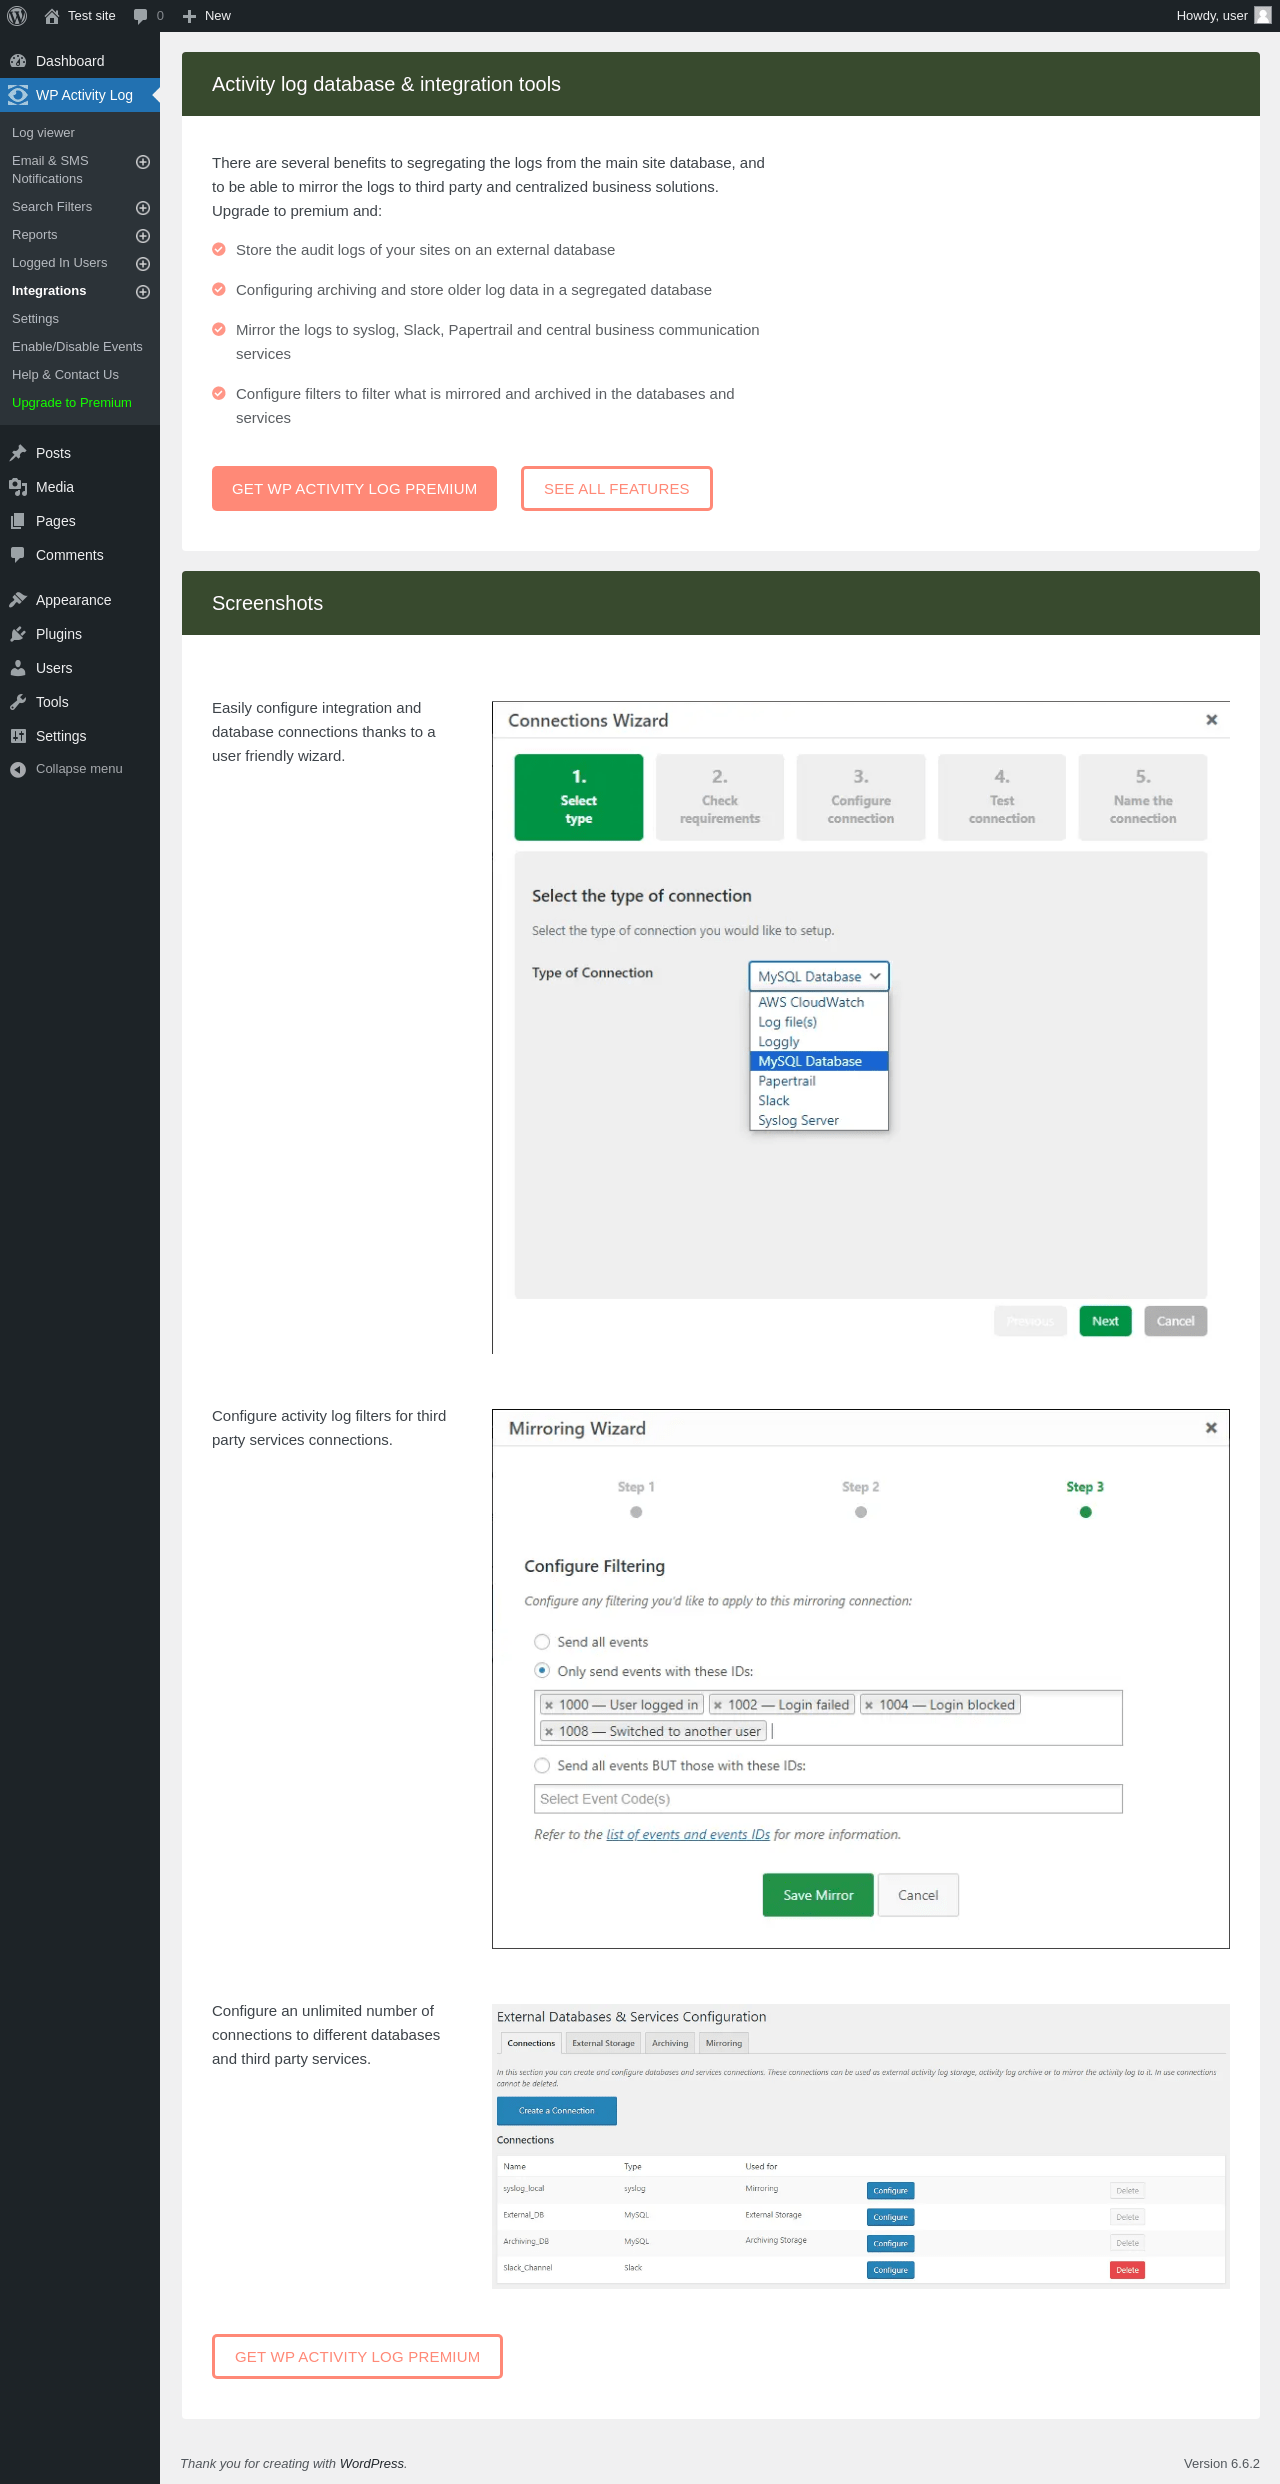Click the Dashboard gauge icon
Viewport: 1280px width, 2484px height.
point(18,61)
